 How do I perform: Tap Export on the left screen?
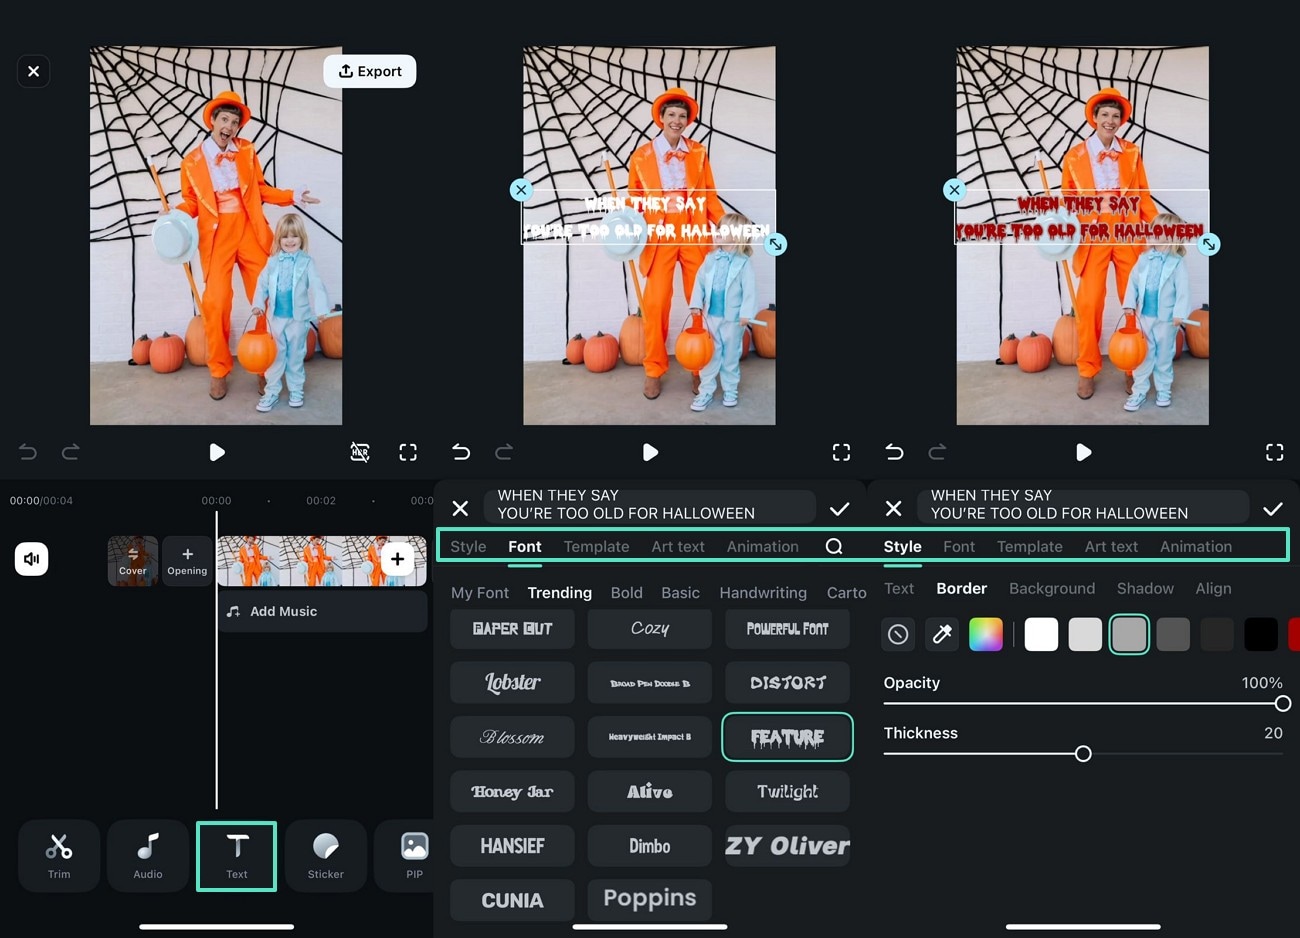370,71
